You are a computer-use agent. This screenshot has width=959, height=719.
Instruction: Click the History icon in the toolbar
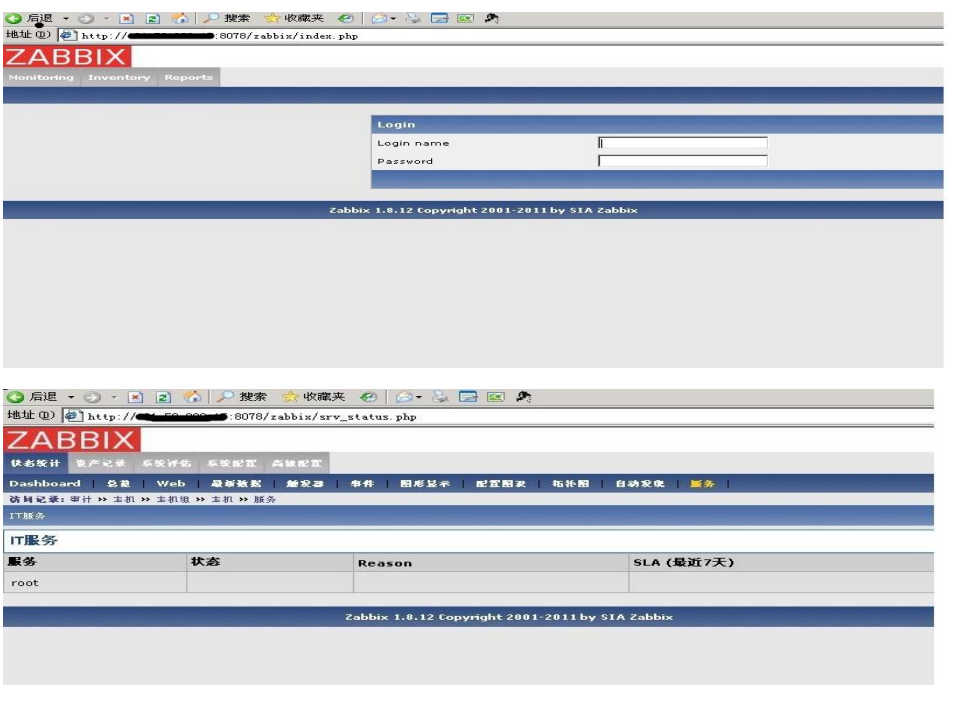tap(346, 17)
